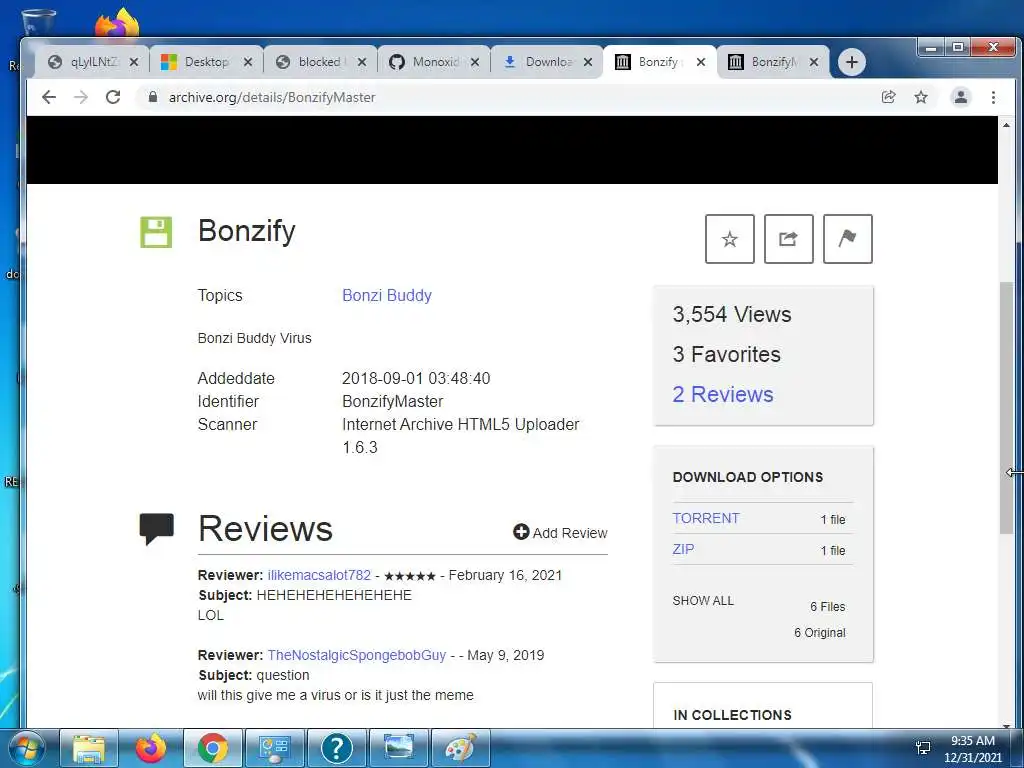The height and width of the screenshot is (768, 1024).
Task: Click the padlock site info icon
Action: point(153,97)
